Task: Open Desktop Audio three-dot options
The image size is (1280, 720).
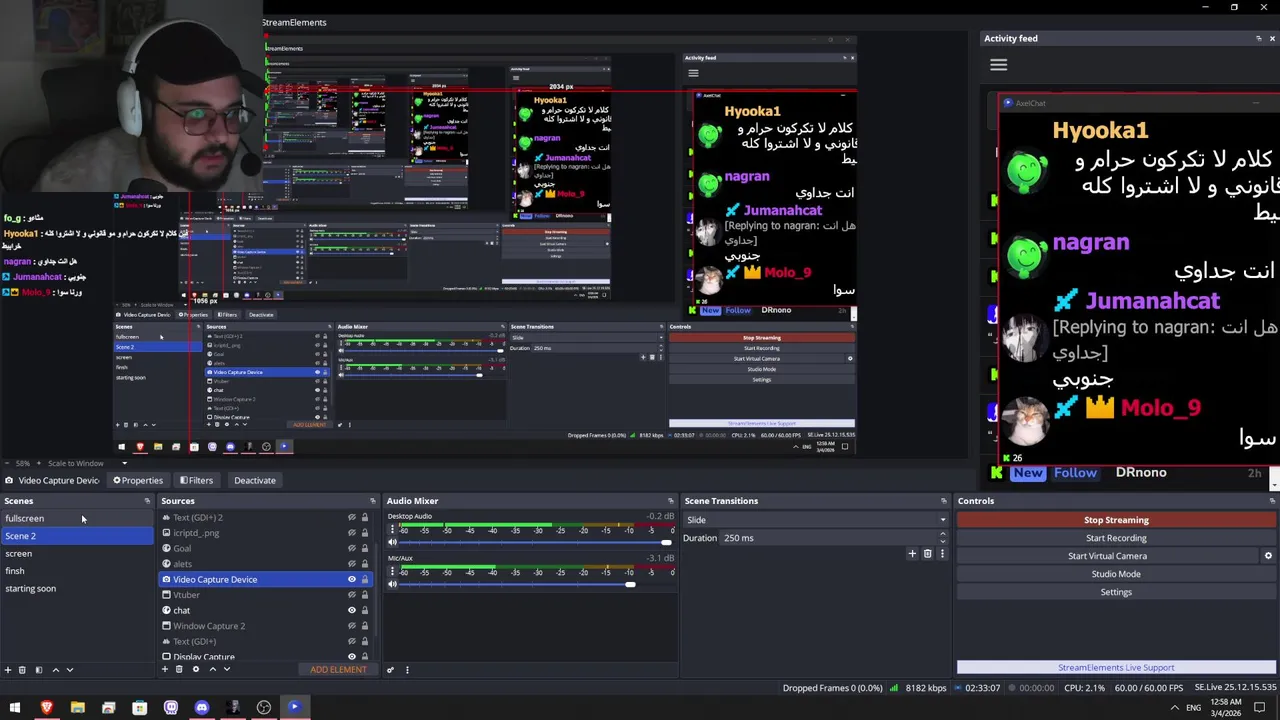Action: (392, 528)
